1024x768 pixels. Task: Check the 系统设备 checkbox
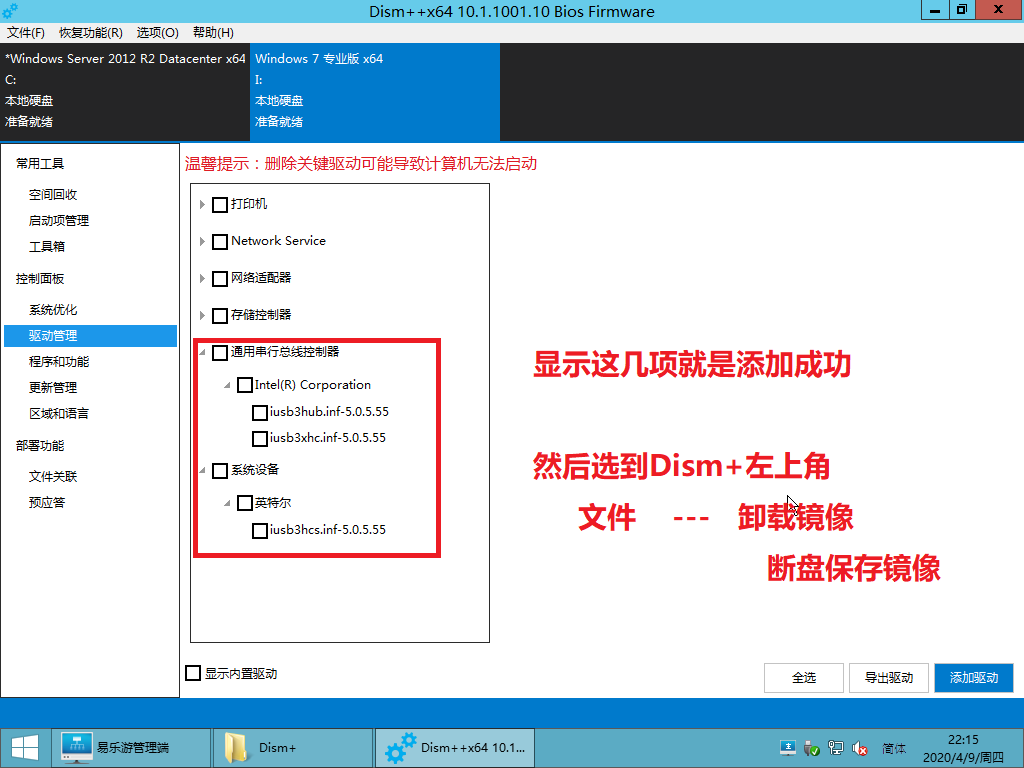tap(220, 470)
